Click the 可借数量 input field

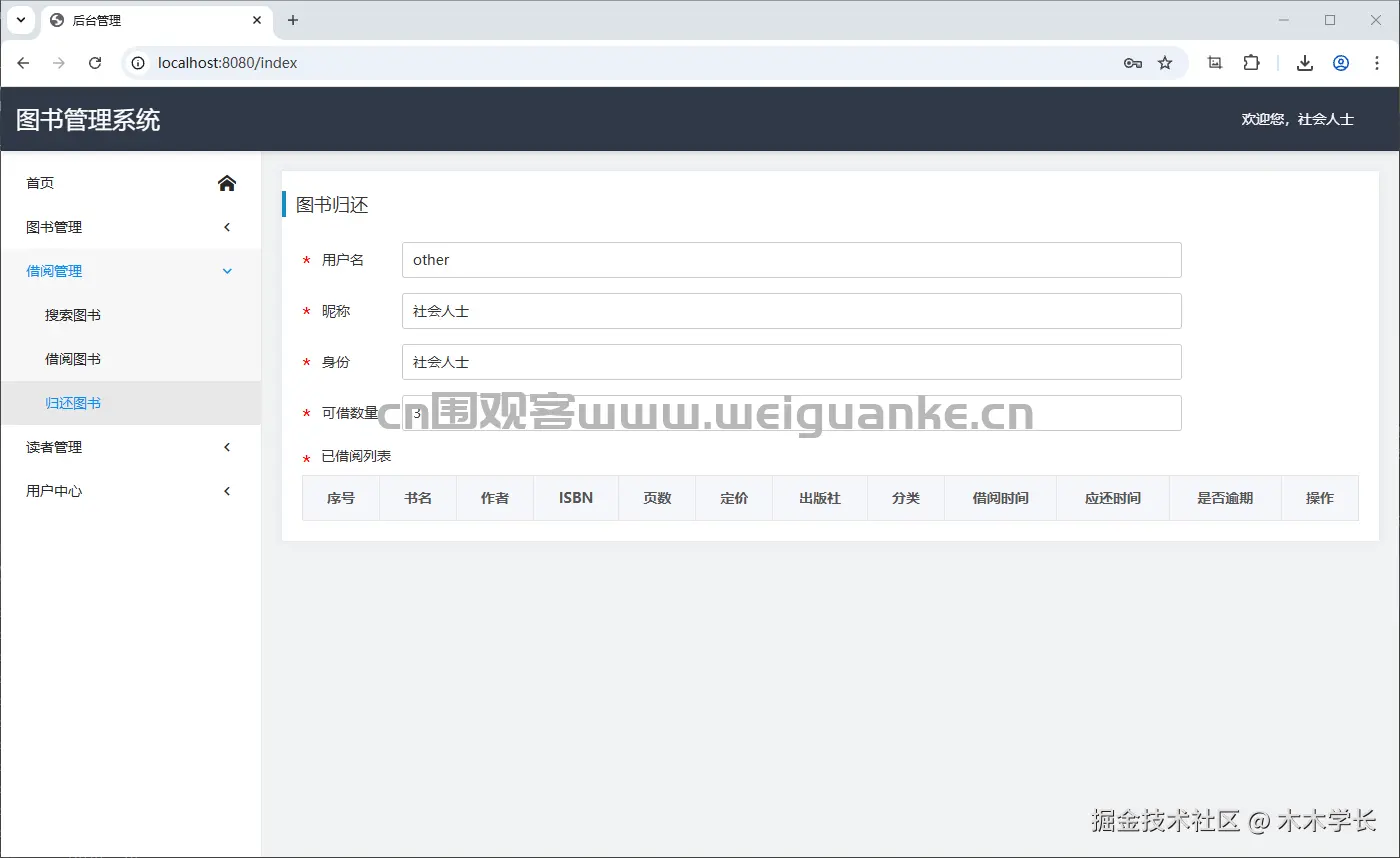pos(791,413)
